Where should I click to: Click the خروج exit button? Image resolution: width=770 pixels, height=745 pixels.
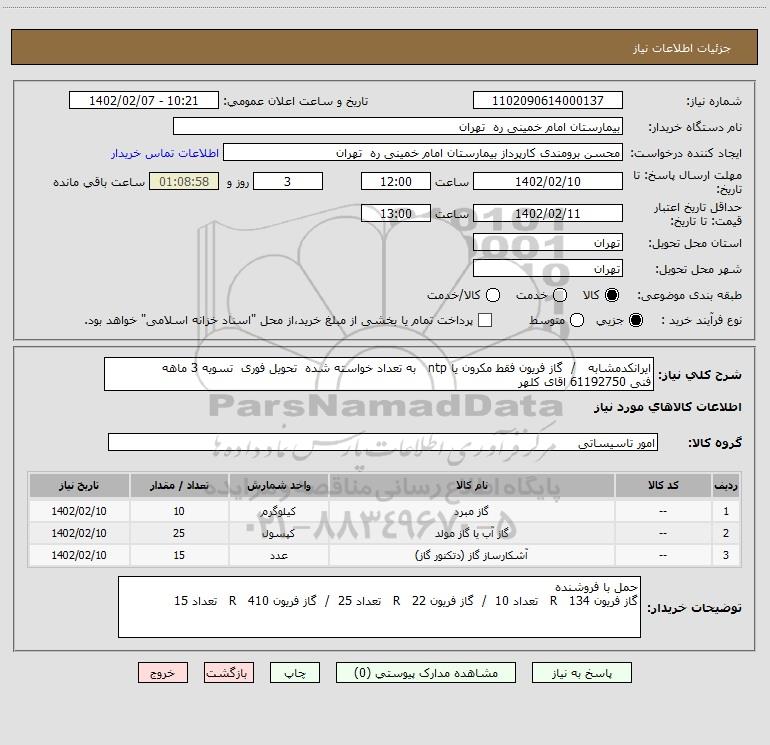point(163,673)
